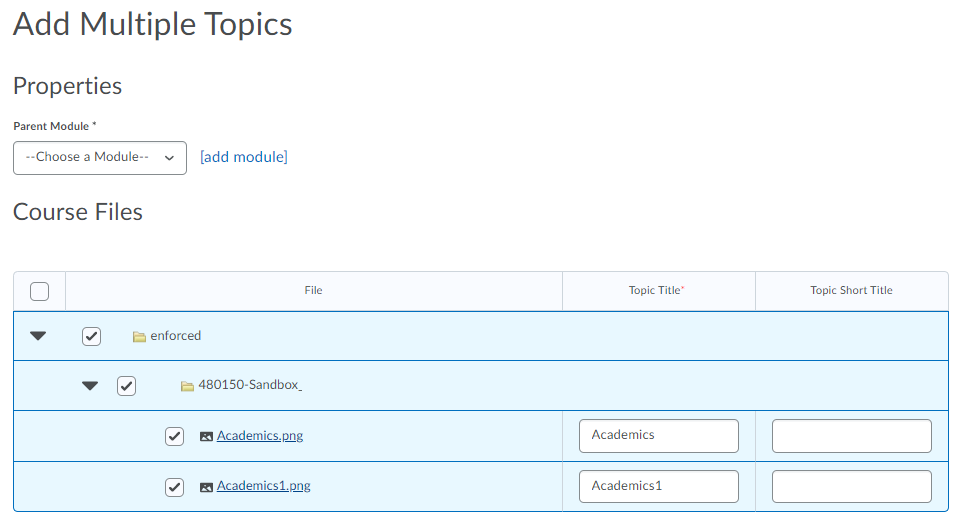
Task: Deselect the Academics1.png file checkbox
Action: tap(174, 487)
